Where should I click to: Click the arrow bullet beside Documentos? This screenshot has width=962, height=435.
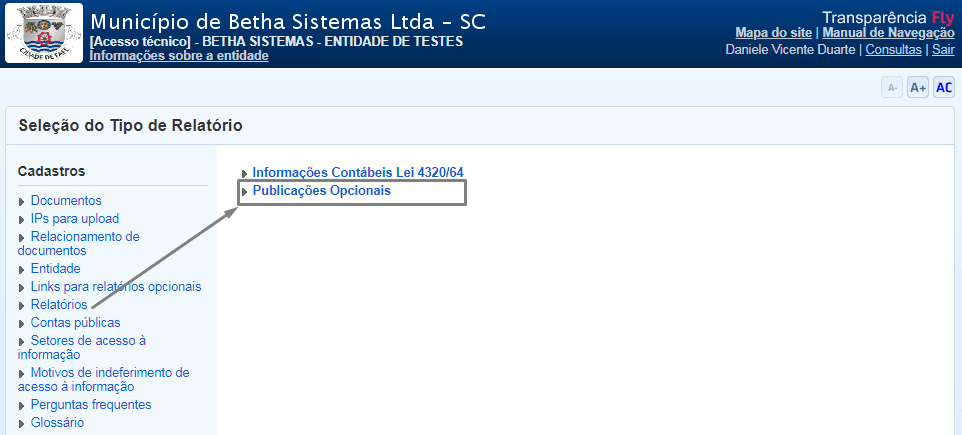(x=22, y=202)
